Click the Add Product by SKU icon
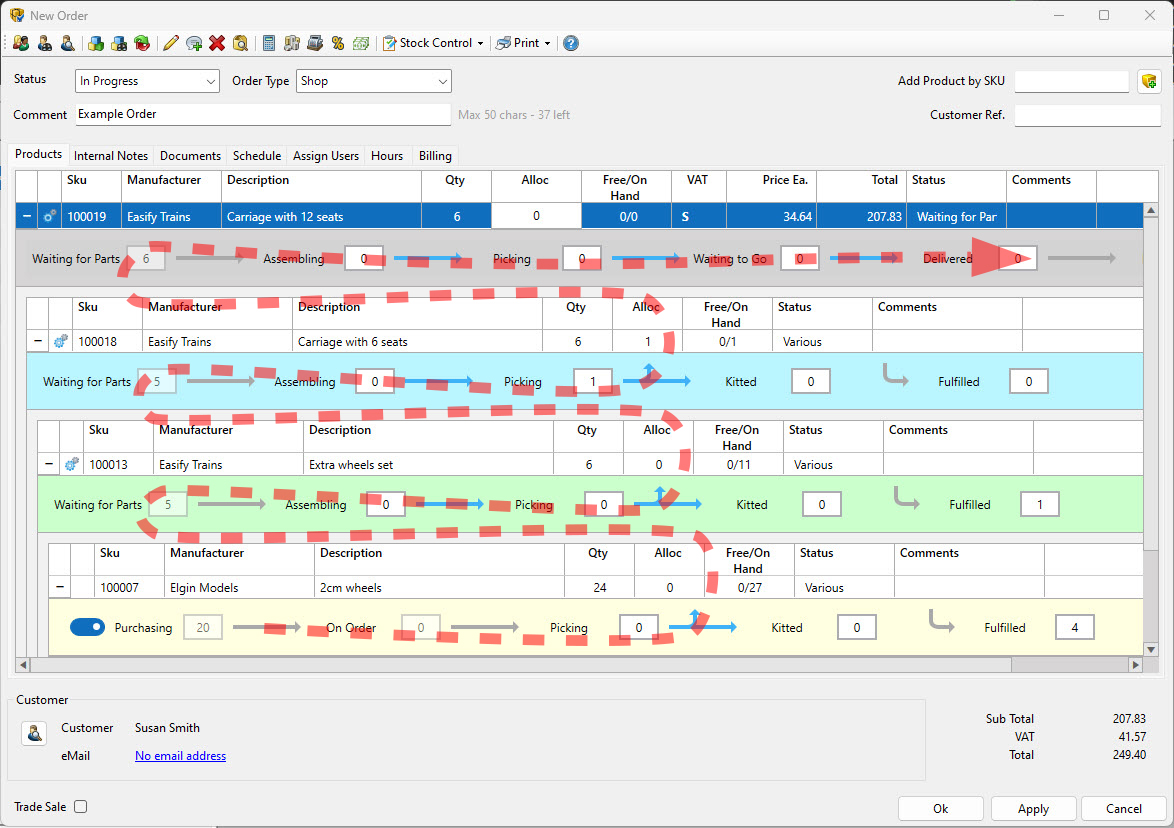Screen dimensions: 1174x828 coord(1148,79)
